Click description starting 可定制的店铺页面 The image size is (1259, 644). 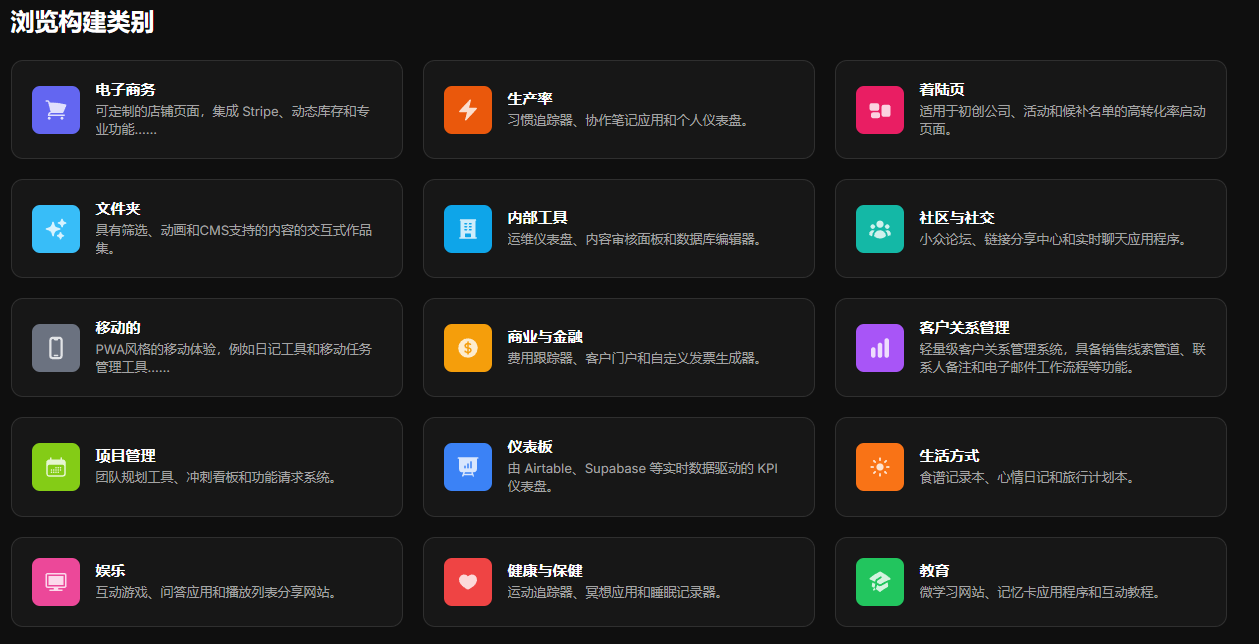pos(232,120)
